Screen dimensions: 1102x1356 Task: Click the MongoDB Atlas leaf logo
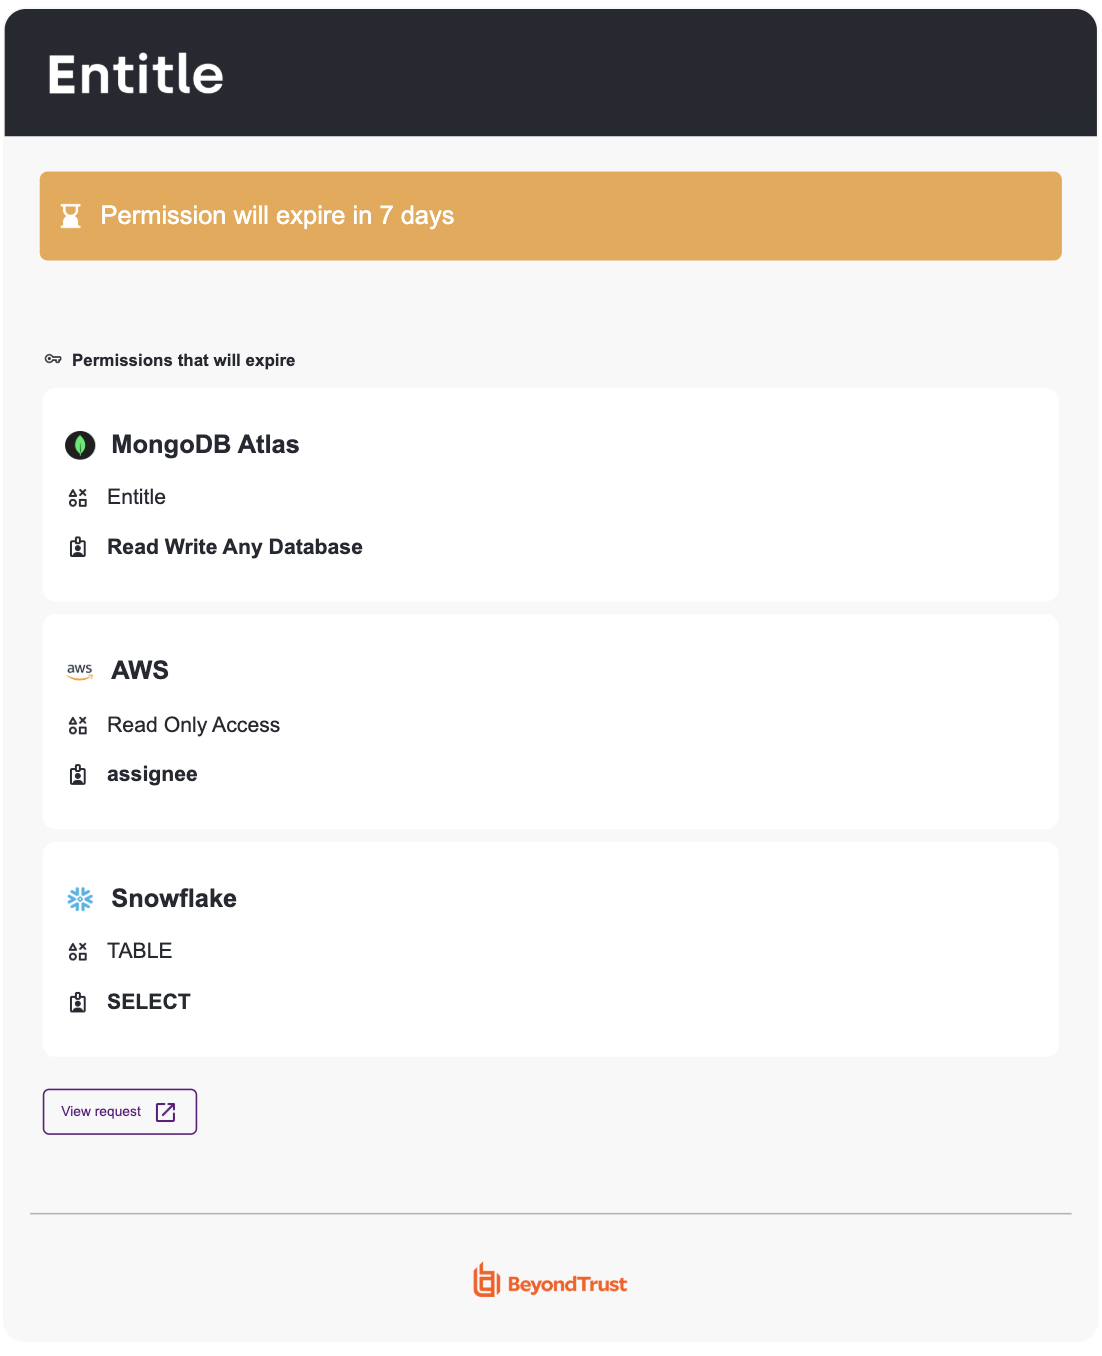coord(80,445)
